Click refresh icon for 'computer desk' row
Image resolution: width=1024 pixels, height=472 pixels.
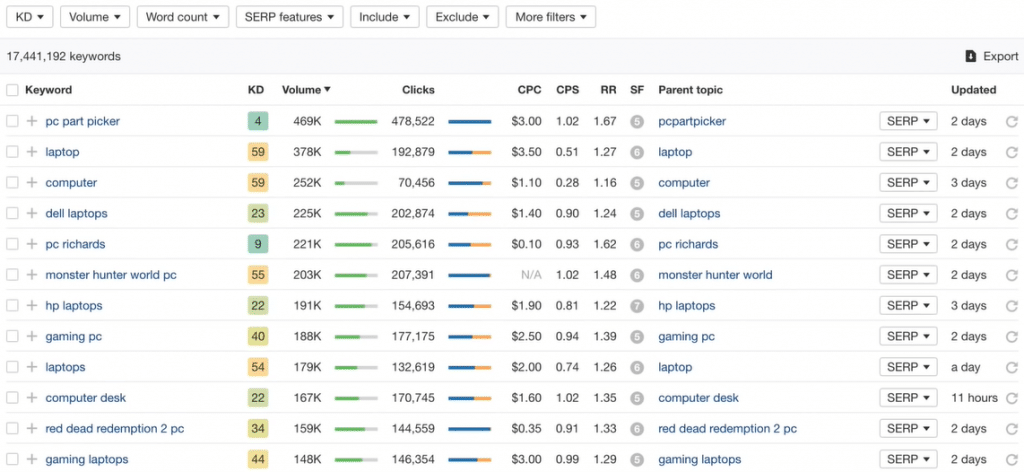1012,398
